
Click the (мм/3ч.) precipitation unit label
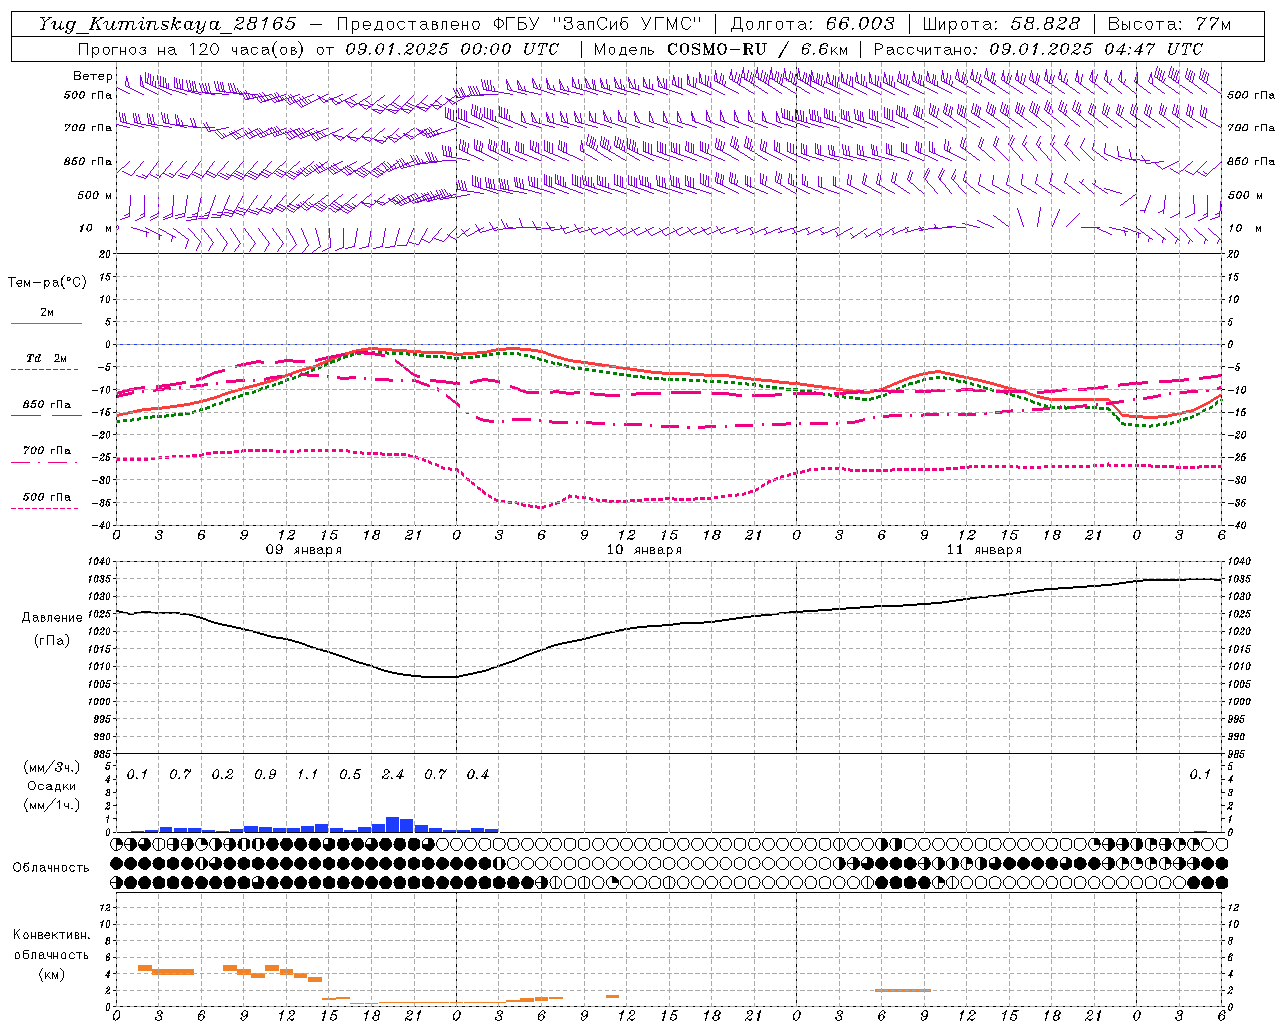pyautogui.click(x=52, y=768)
